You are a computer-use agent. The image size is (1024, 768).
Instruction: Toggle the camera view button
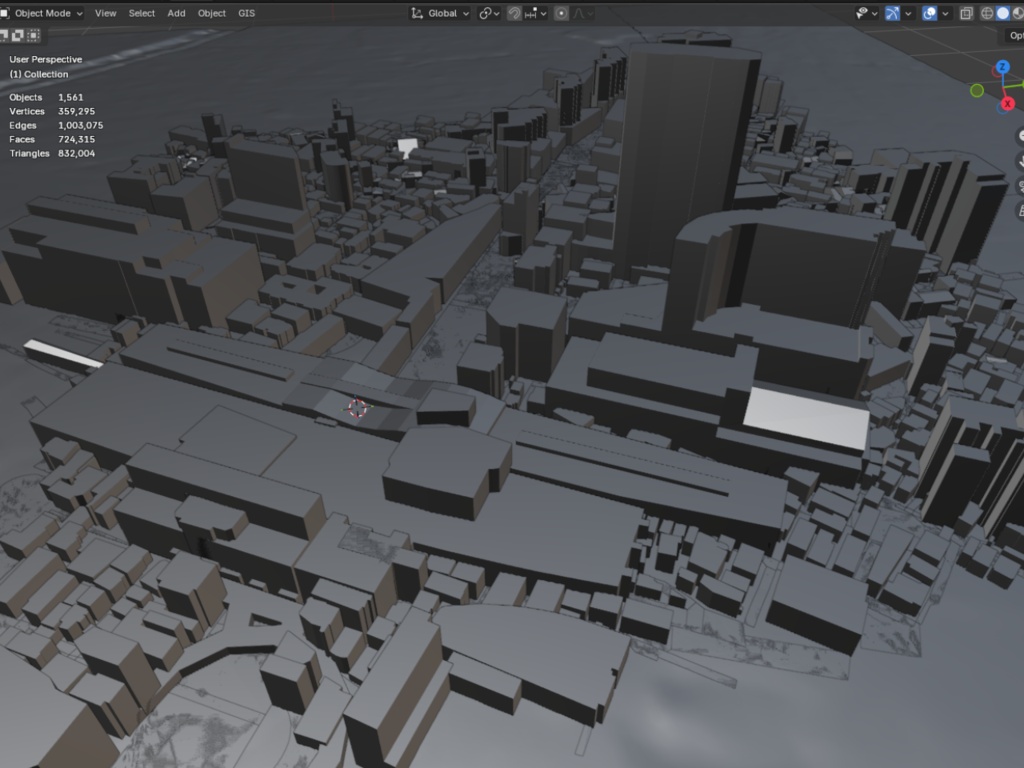click(1019, 186)
